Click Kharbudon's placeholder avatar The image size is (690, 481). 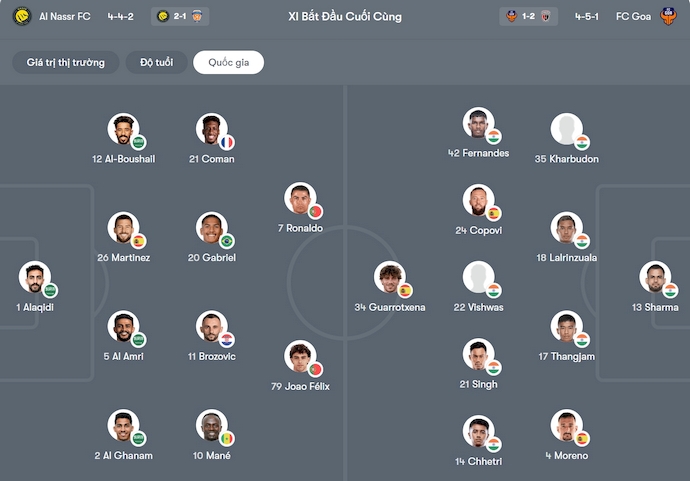pos(566,129)
